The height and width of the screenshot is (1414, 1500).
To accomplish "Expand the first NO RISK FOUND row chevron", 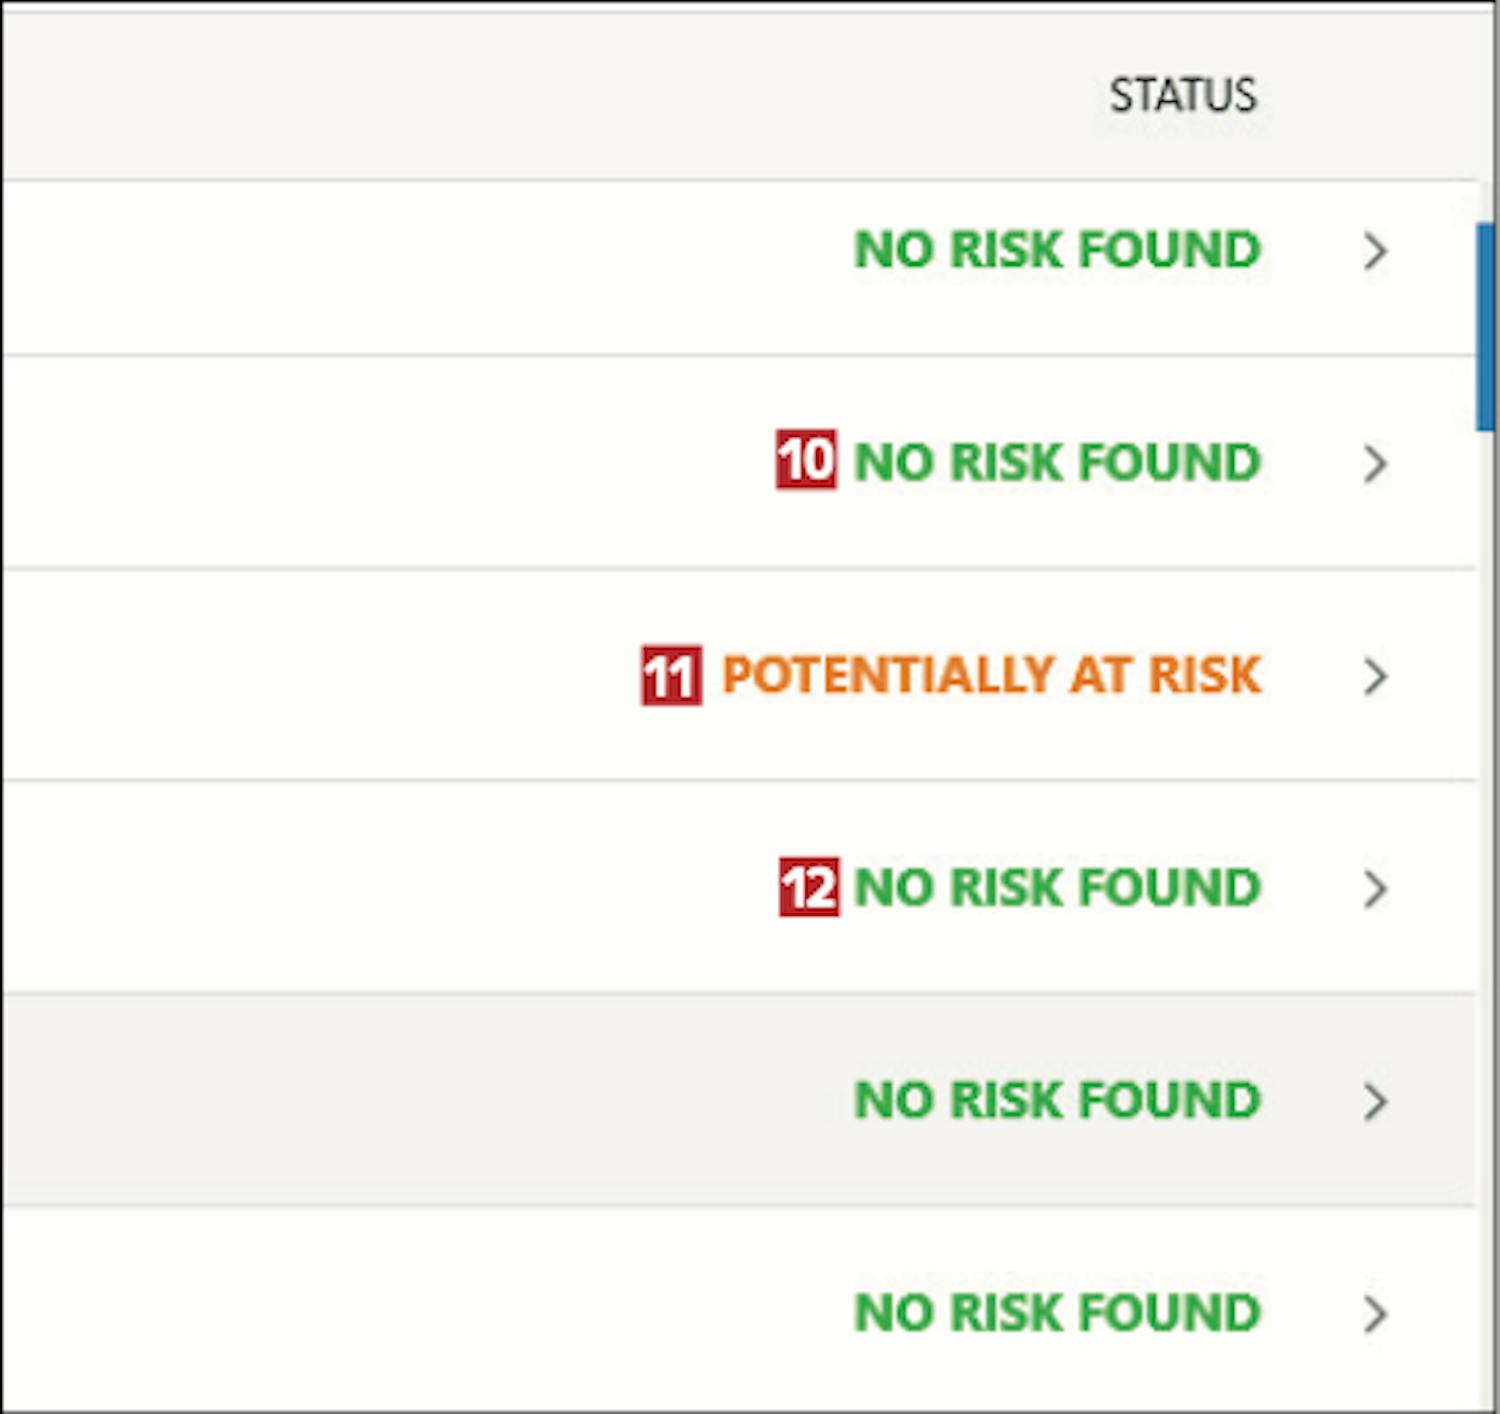I will pos(1376,251).
